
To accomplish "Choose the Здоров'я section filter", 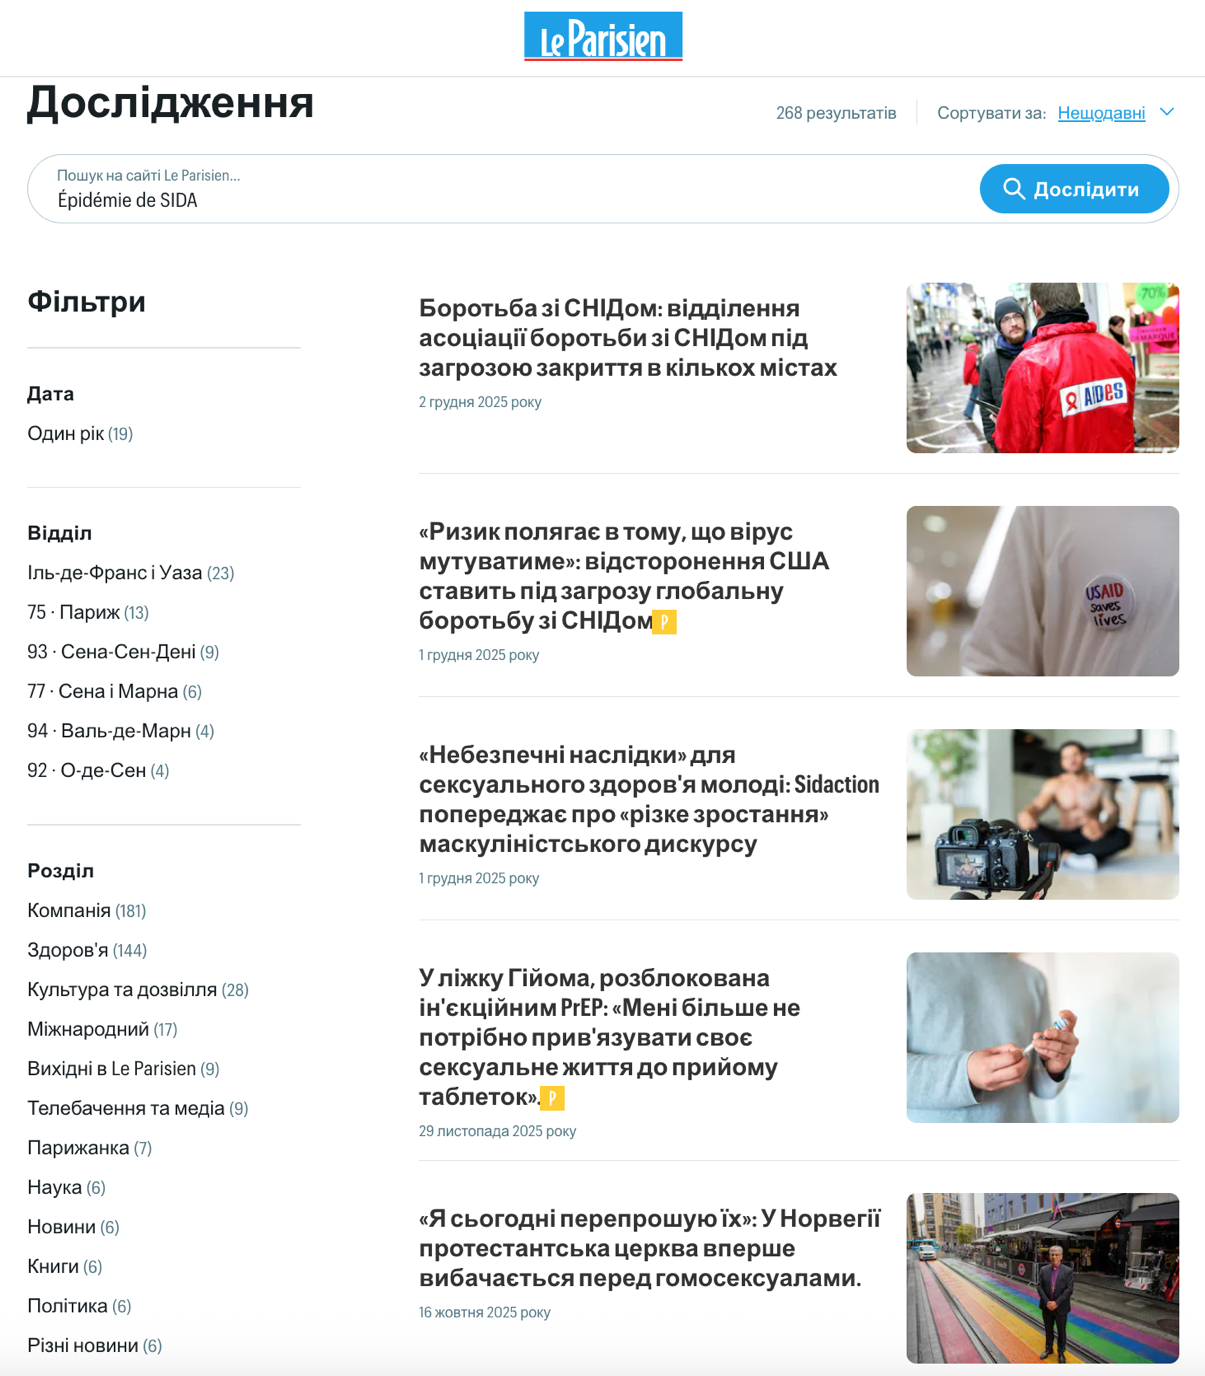I will tap(87, 950).
